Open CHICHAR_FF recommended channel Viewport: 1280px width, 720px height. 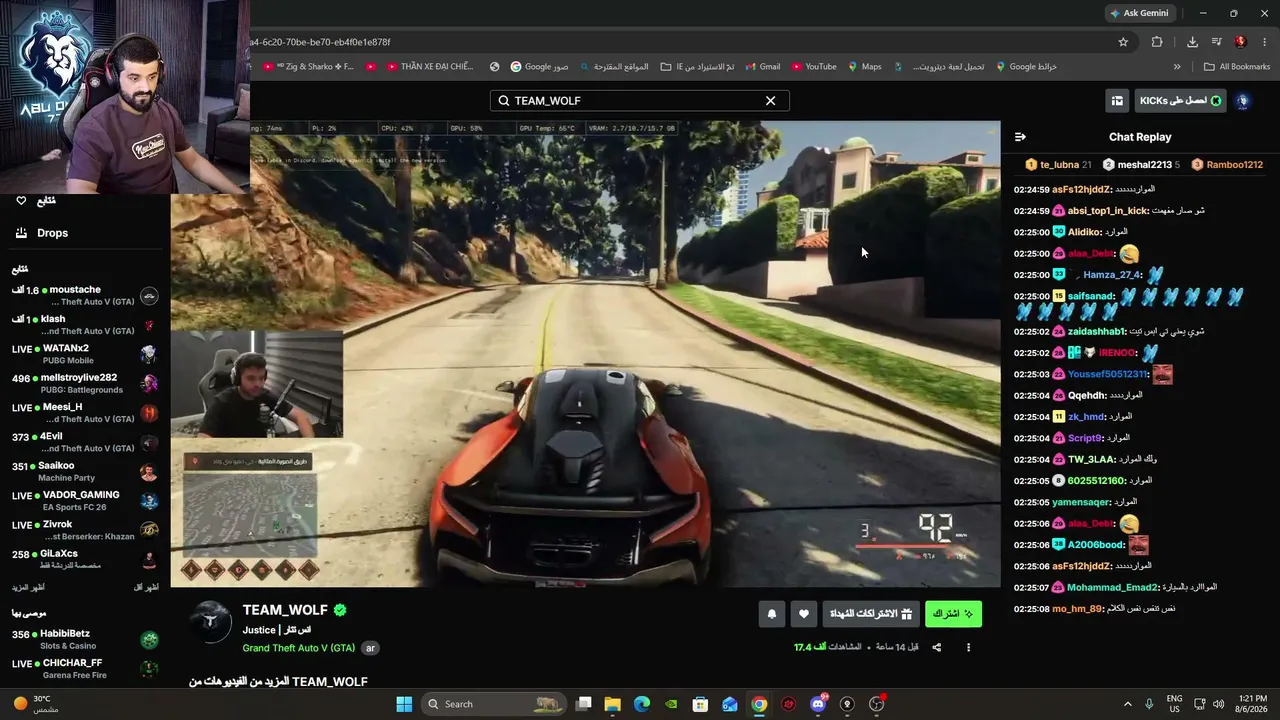point(85,669)
